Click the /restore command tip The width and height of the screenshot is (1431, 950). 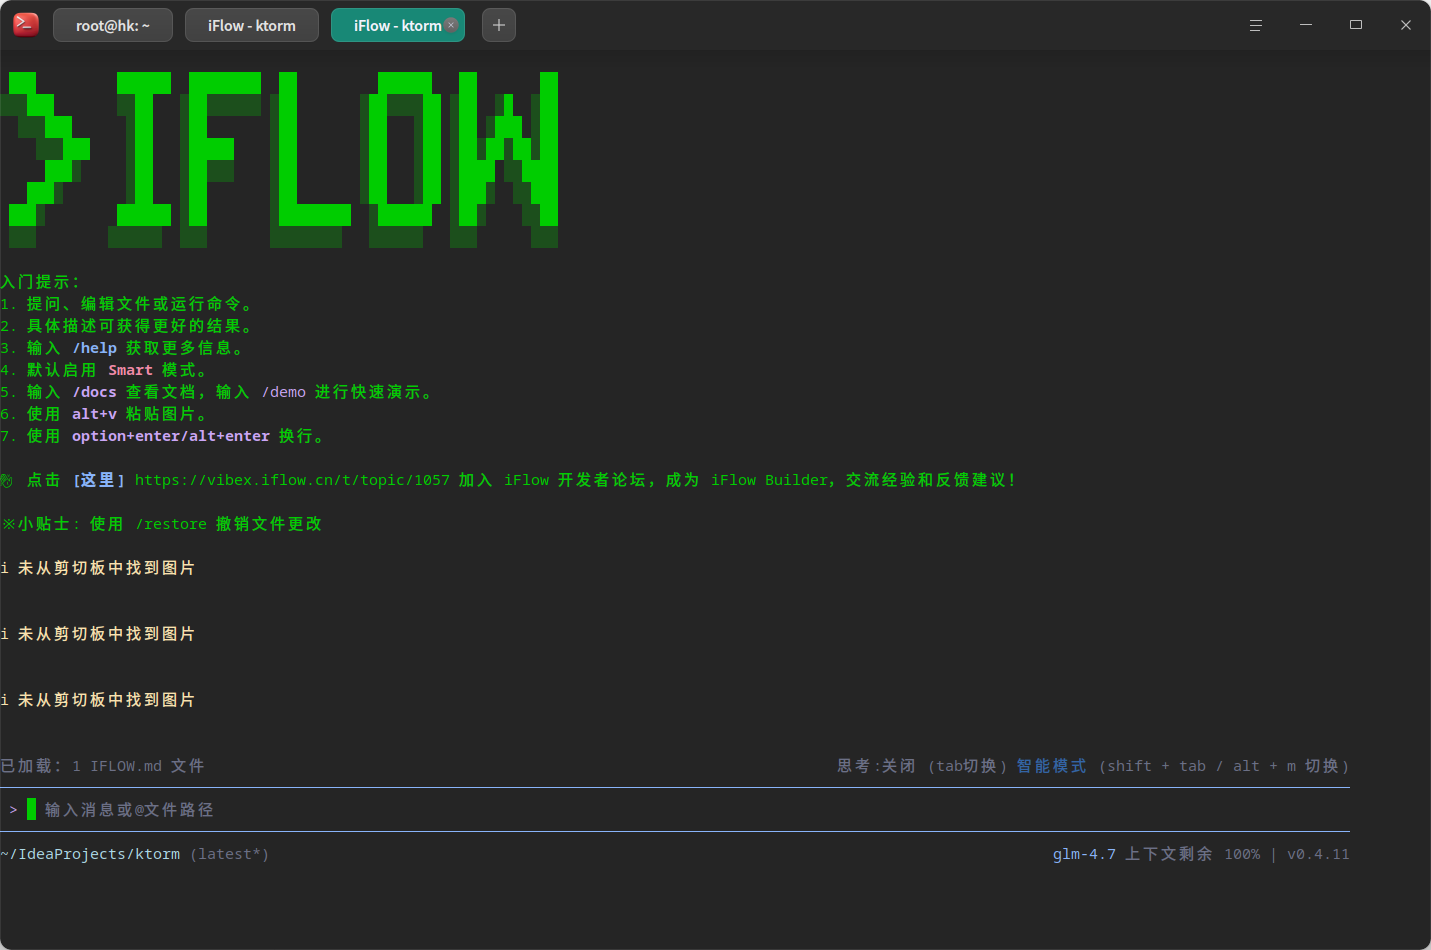(x=171, y=524)
